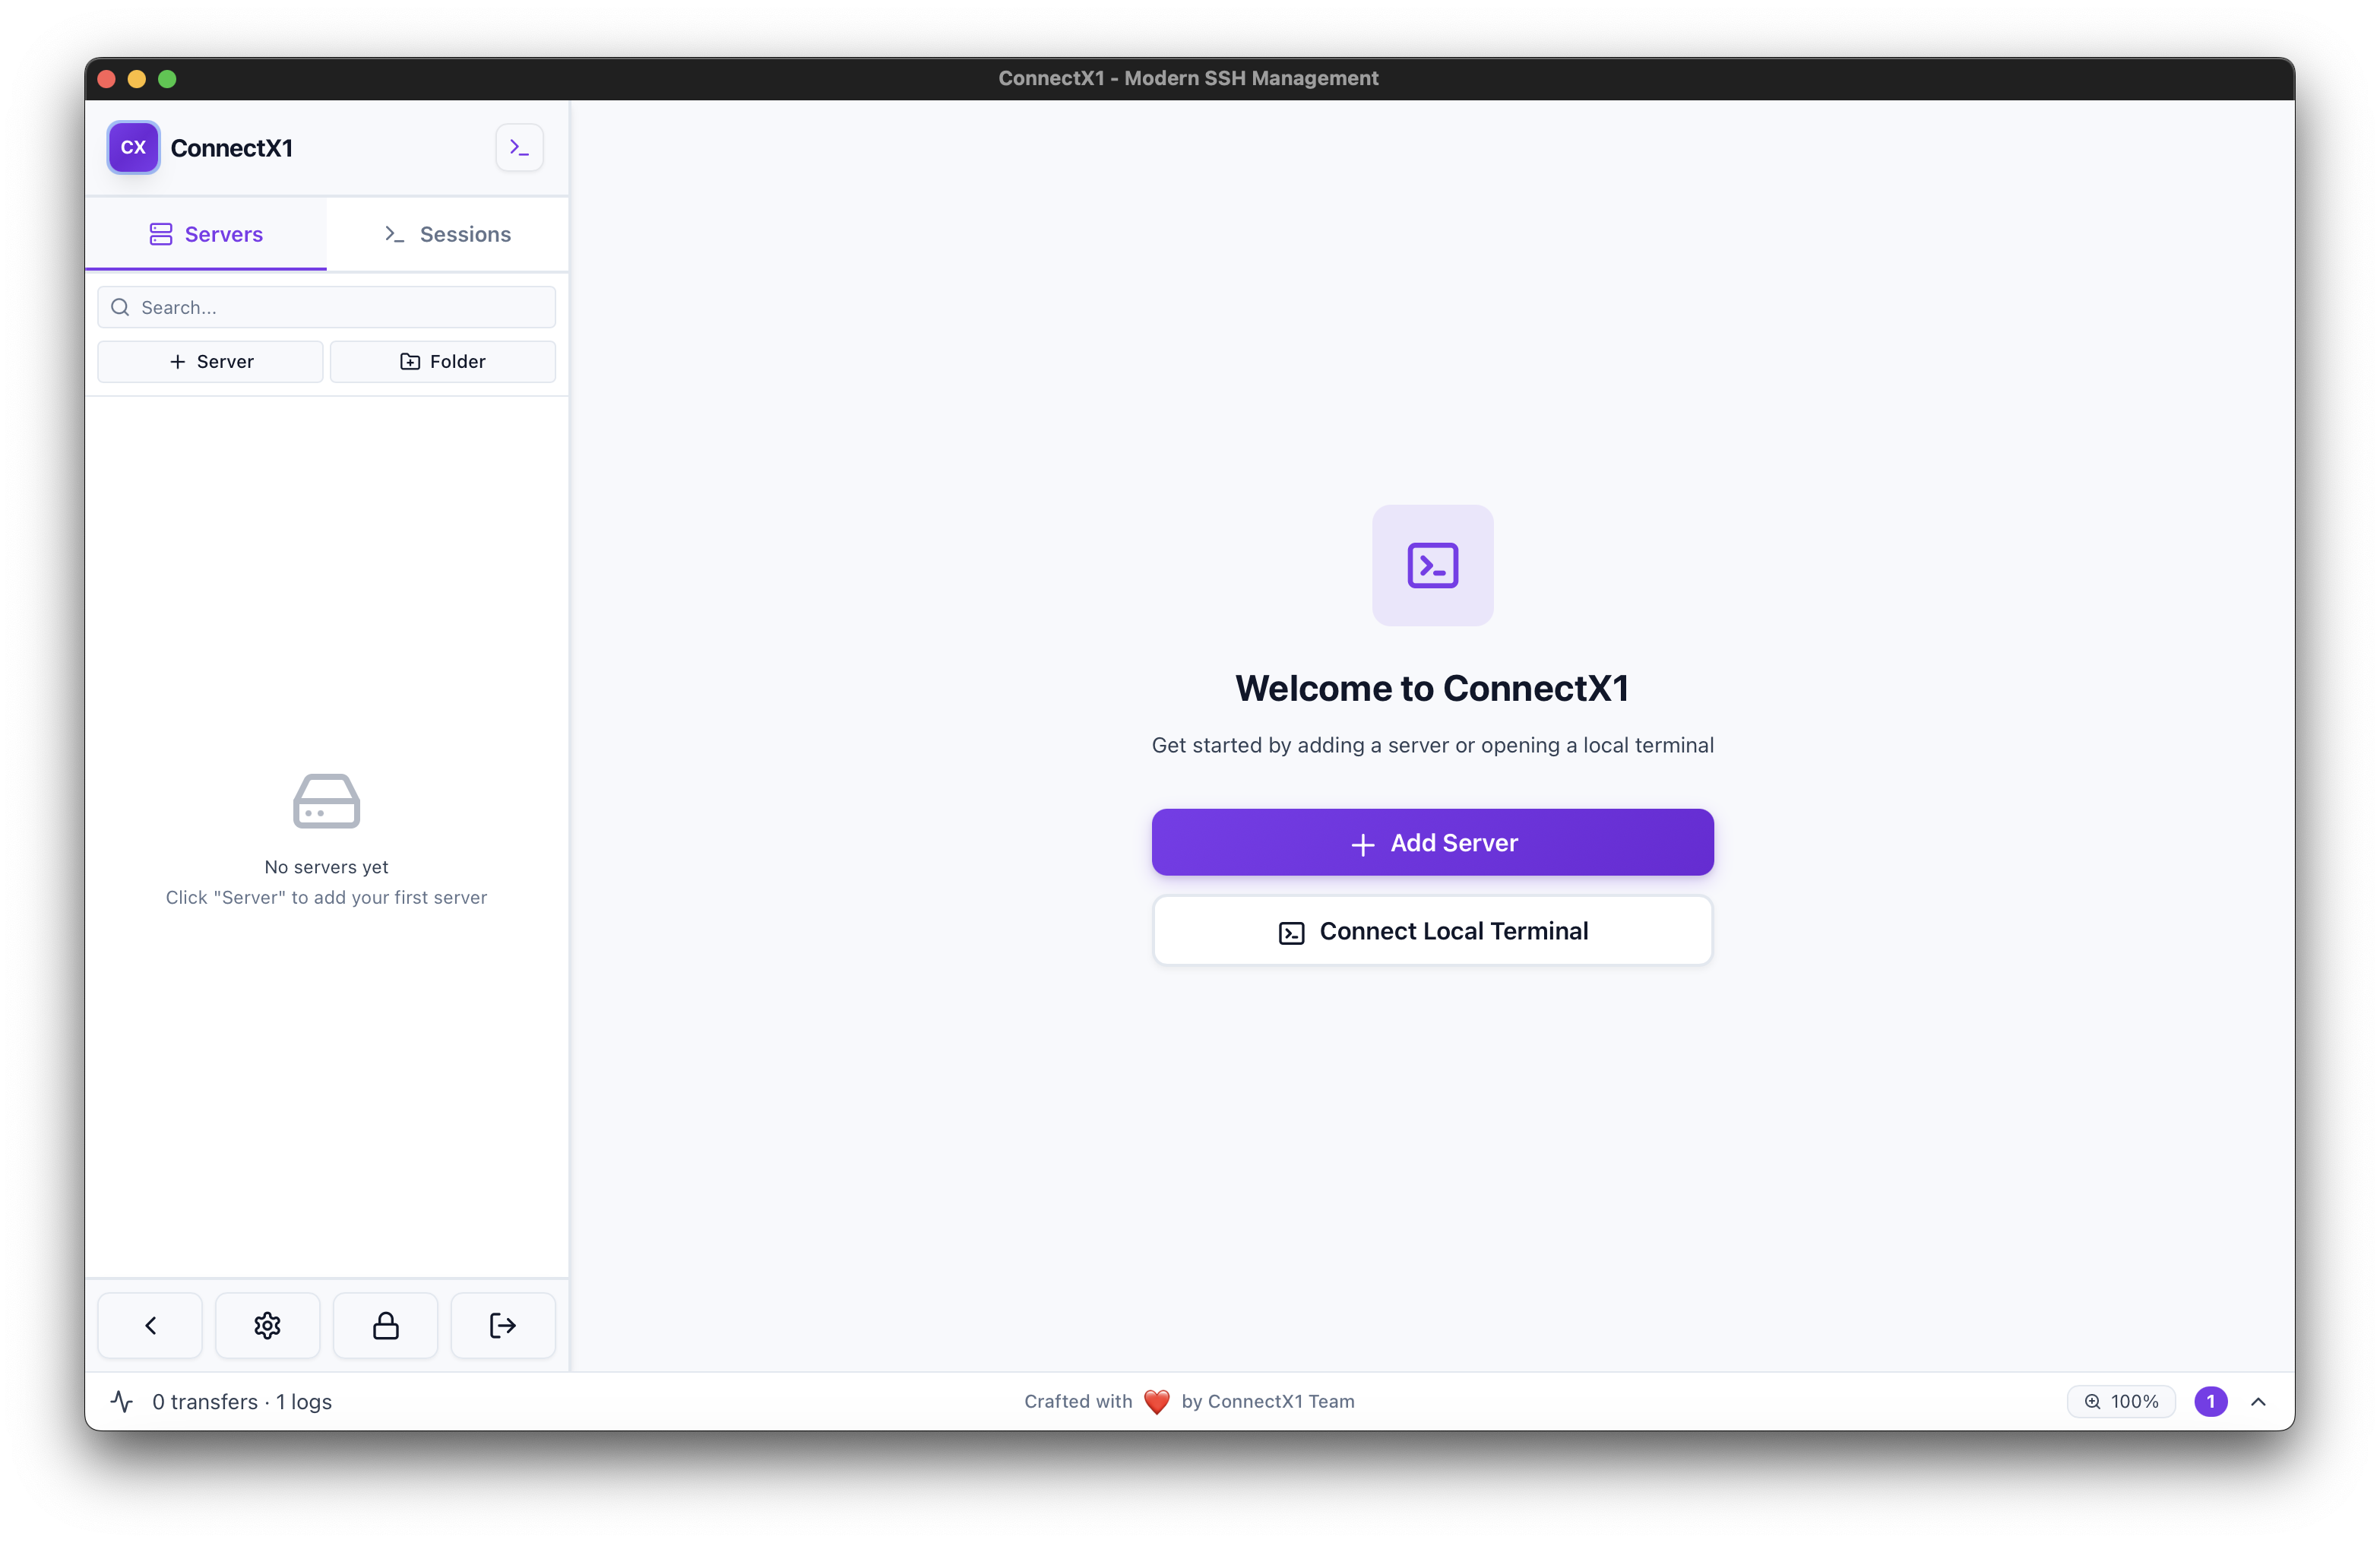Image resolution: width=2380 pixels, height=1543 pixels.
Task: Select the settings gear icon in sidebar footer
Action: point(267,1325)
